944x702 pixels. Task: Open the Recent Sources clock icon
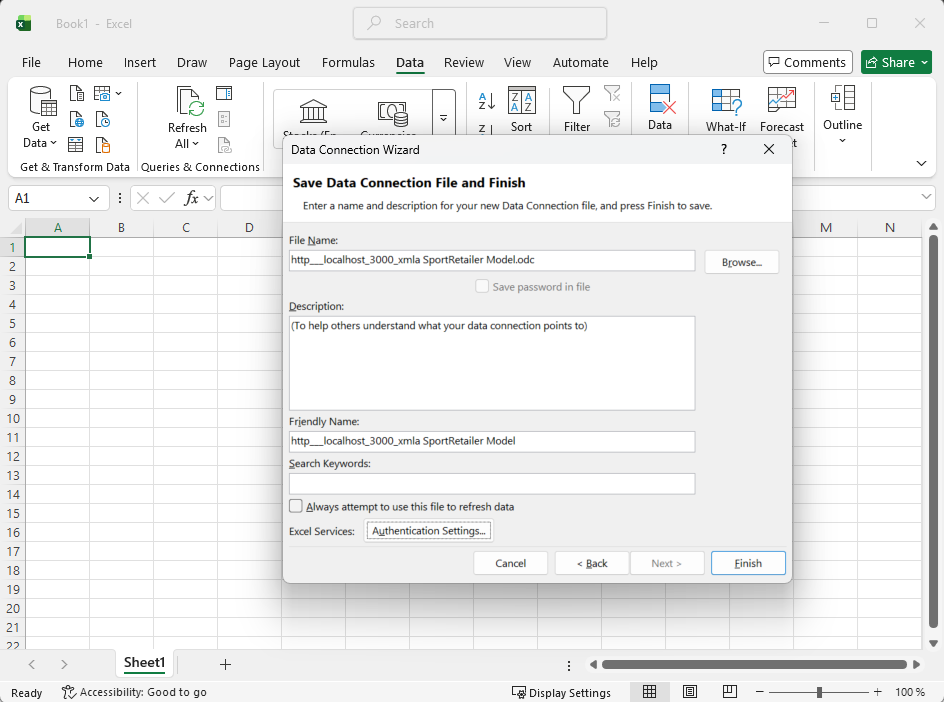click(103, 119)
